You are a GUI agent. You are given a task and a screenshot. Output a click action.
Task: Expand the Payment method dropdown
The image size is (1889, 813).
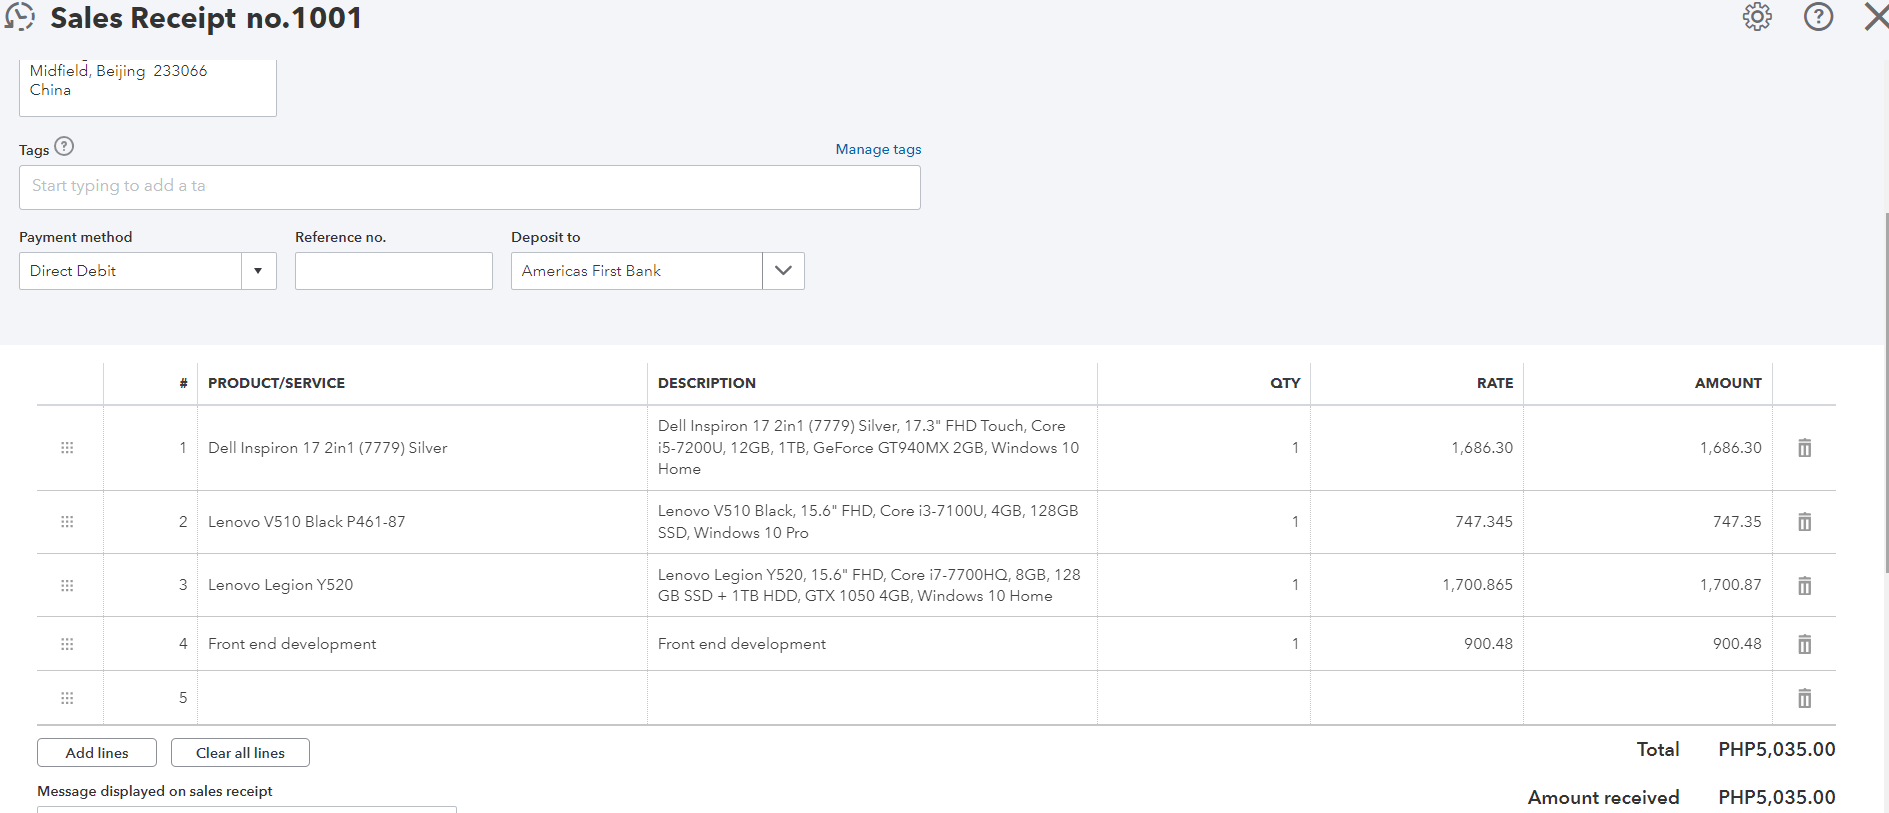coord(258,271)
